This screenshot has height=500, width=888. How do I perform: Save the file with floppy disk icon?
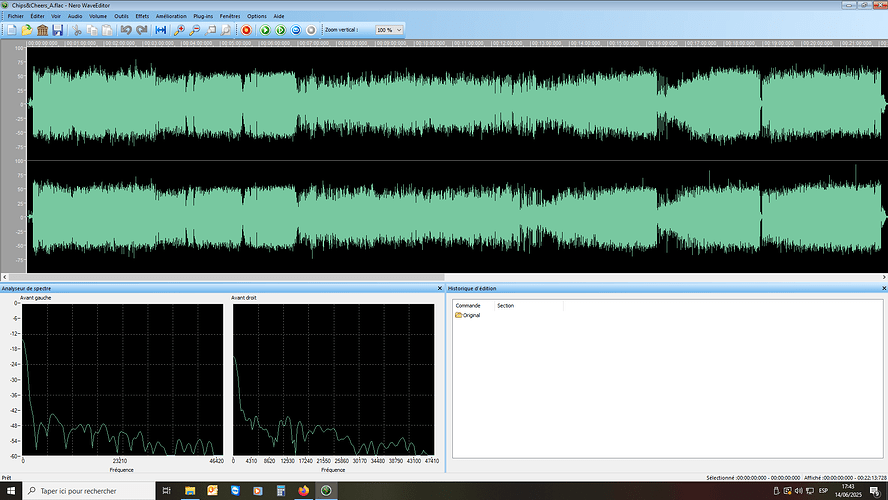pyautogui.click(x=57, y=30)
